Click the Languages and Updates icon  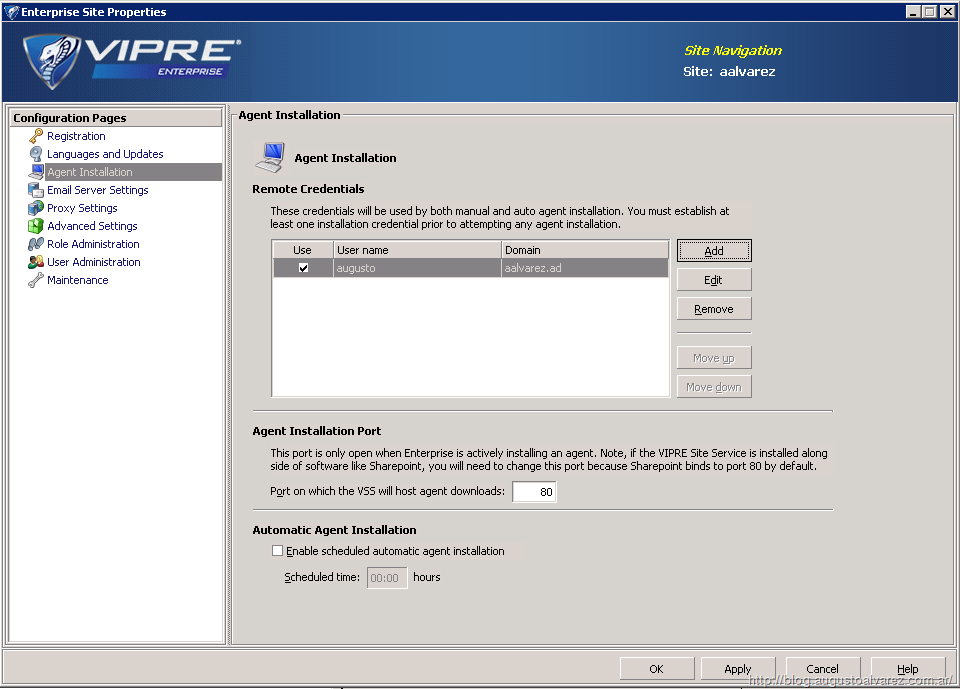pos(36,154)
